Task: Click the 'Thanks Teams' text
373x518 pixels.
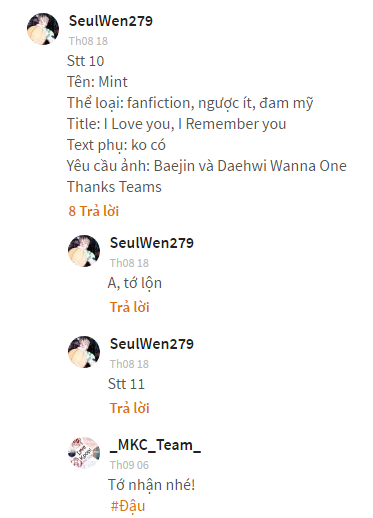Action: click(114, 187)
